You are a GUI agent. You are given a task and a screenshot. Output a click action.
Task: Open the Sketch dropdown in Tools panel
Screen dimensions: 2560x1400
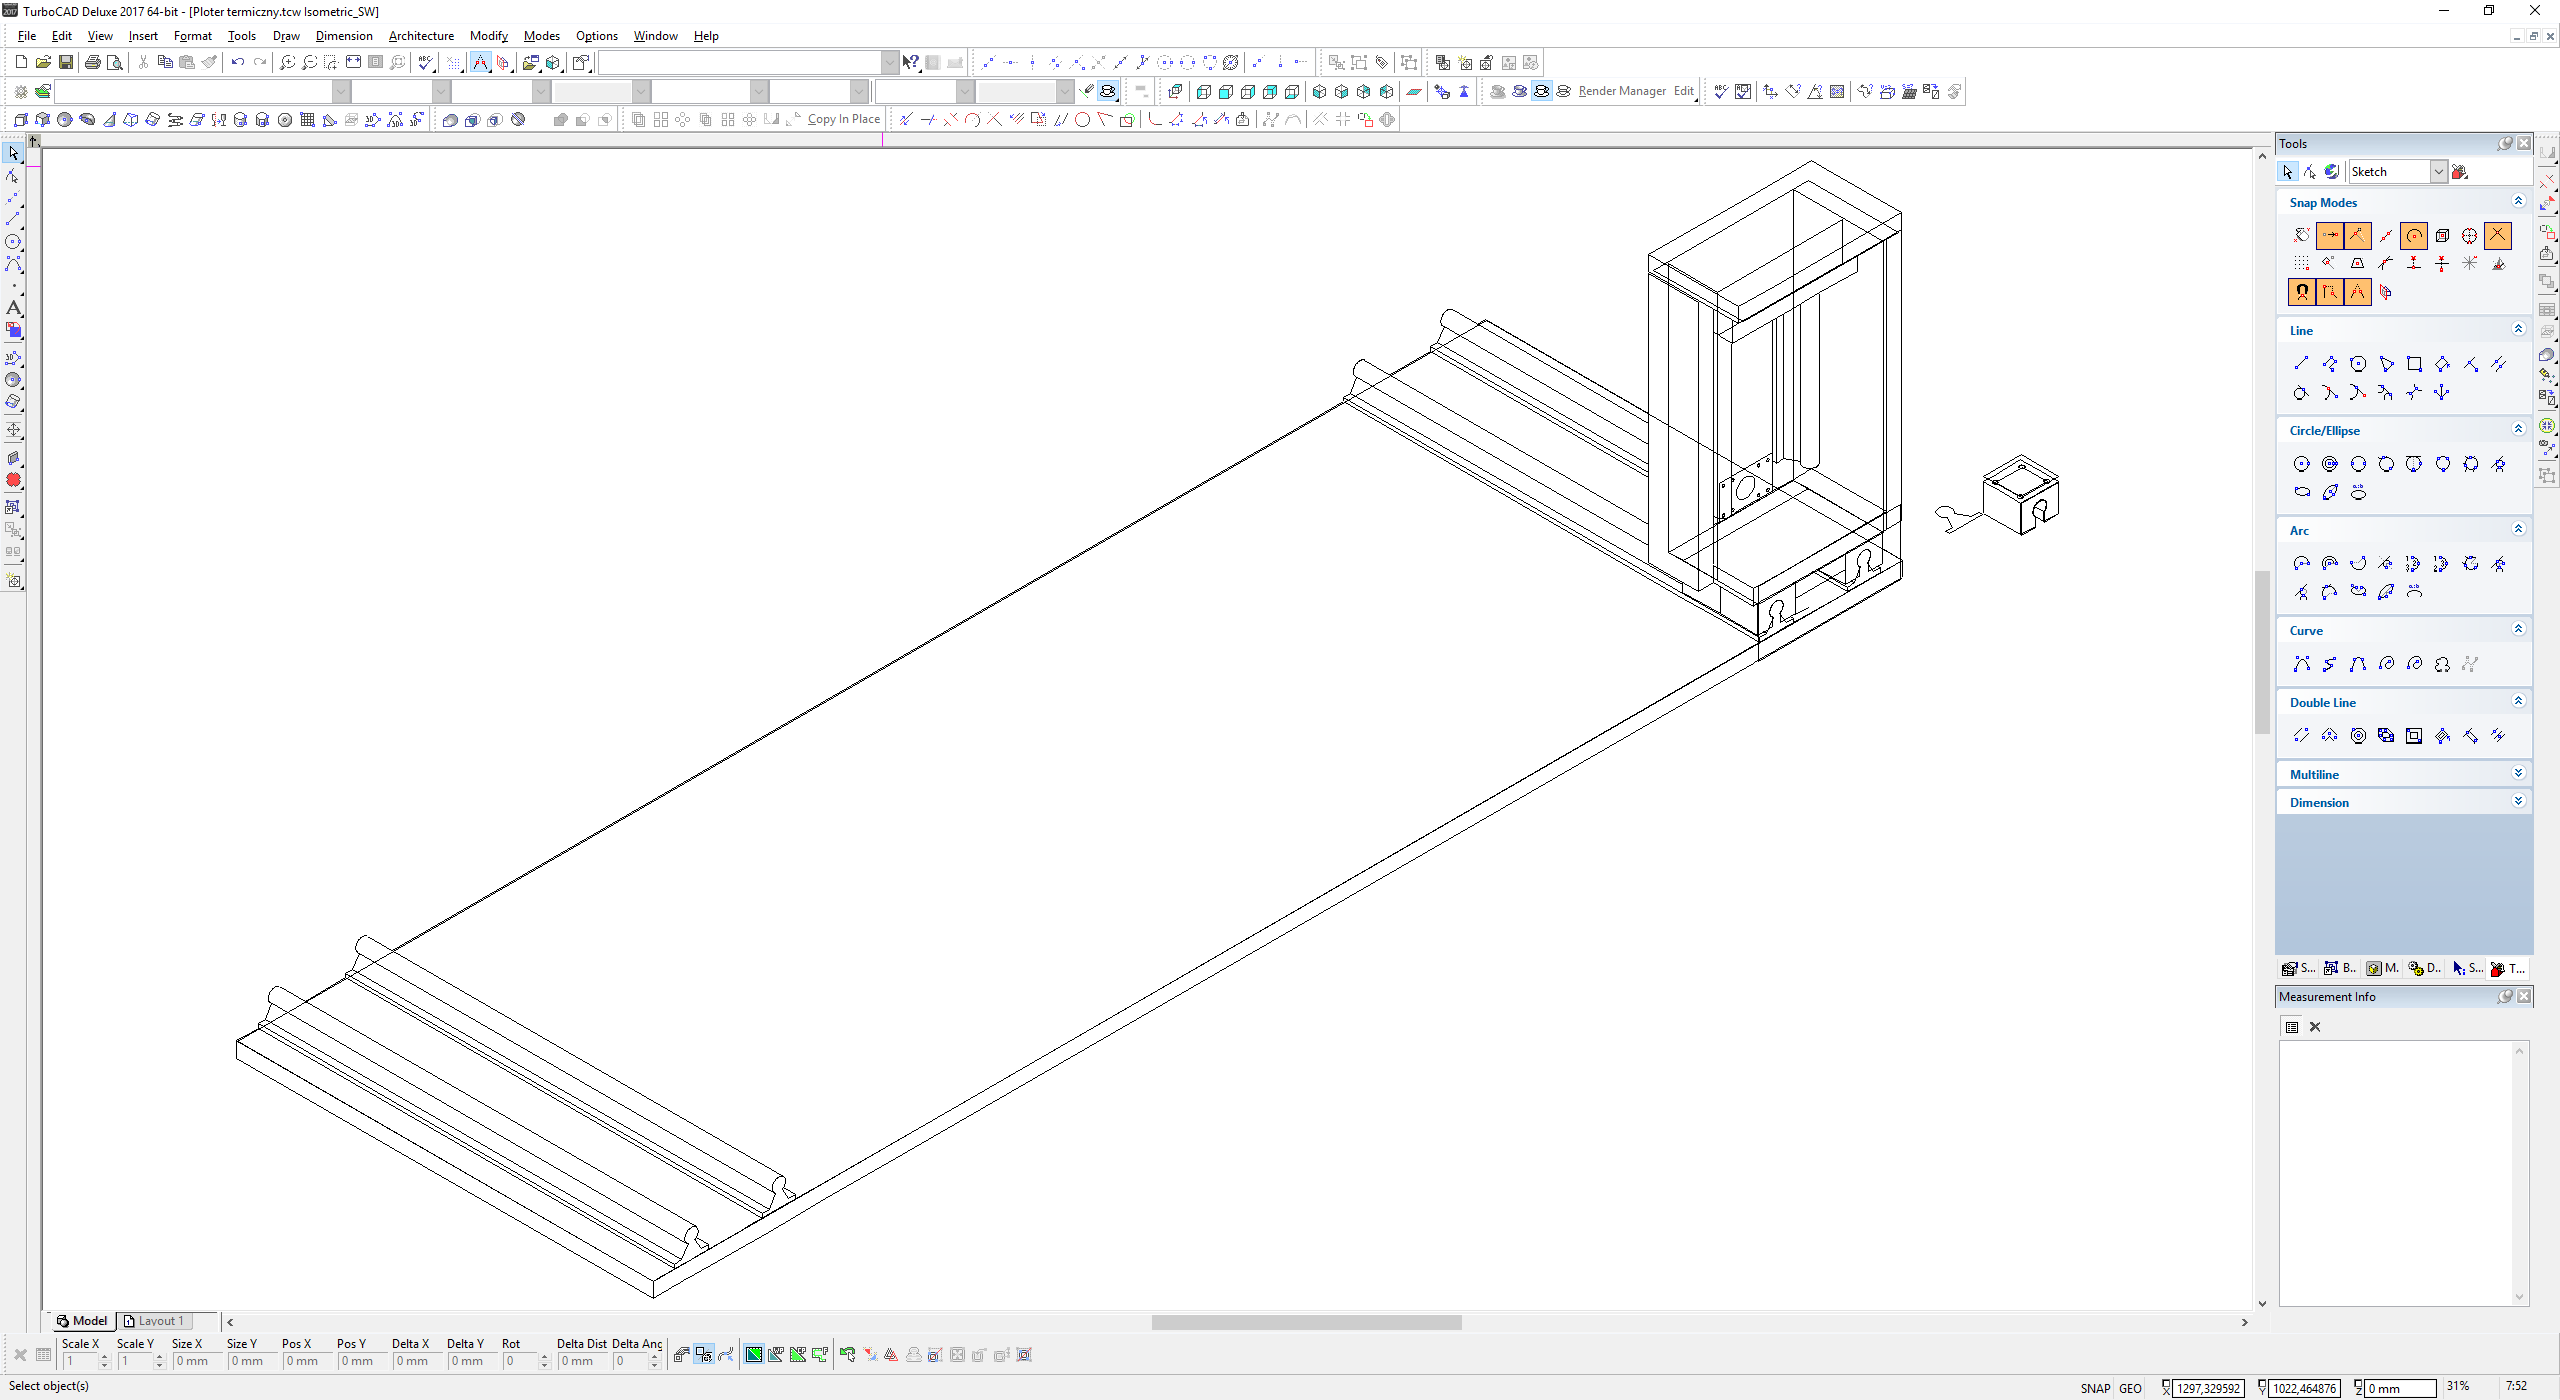(2438, 172)
